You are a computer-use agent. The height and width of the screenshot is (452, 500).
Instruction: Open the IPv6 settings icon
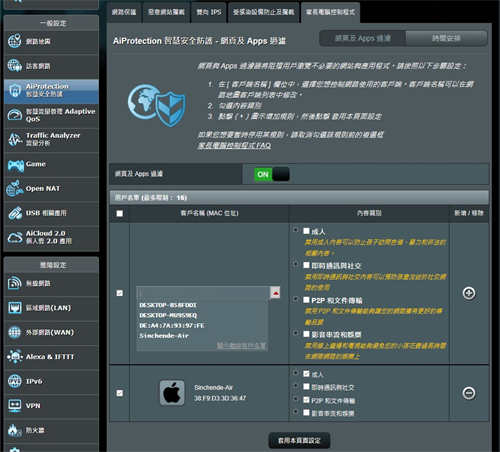pos(14,381)
